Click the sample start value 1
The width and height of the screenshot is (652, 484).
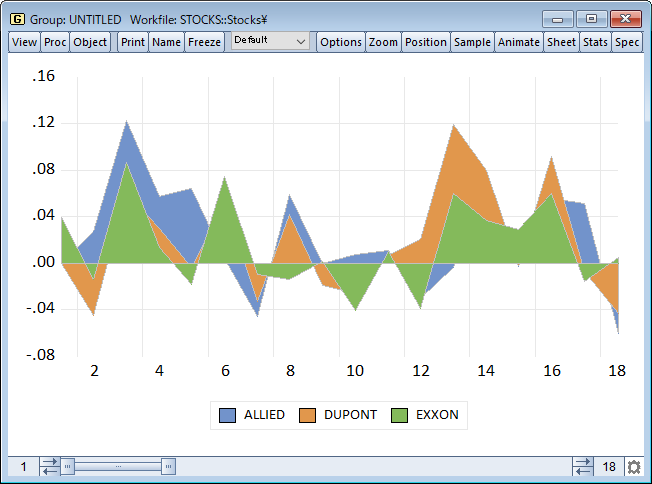(x=24, y=467)
